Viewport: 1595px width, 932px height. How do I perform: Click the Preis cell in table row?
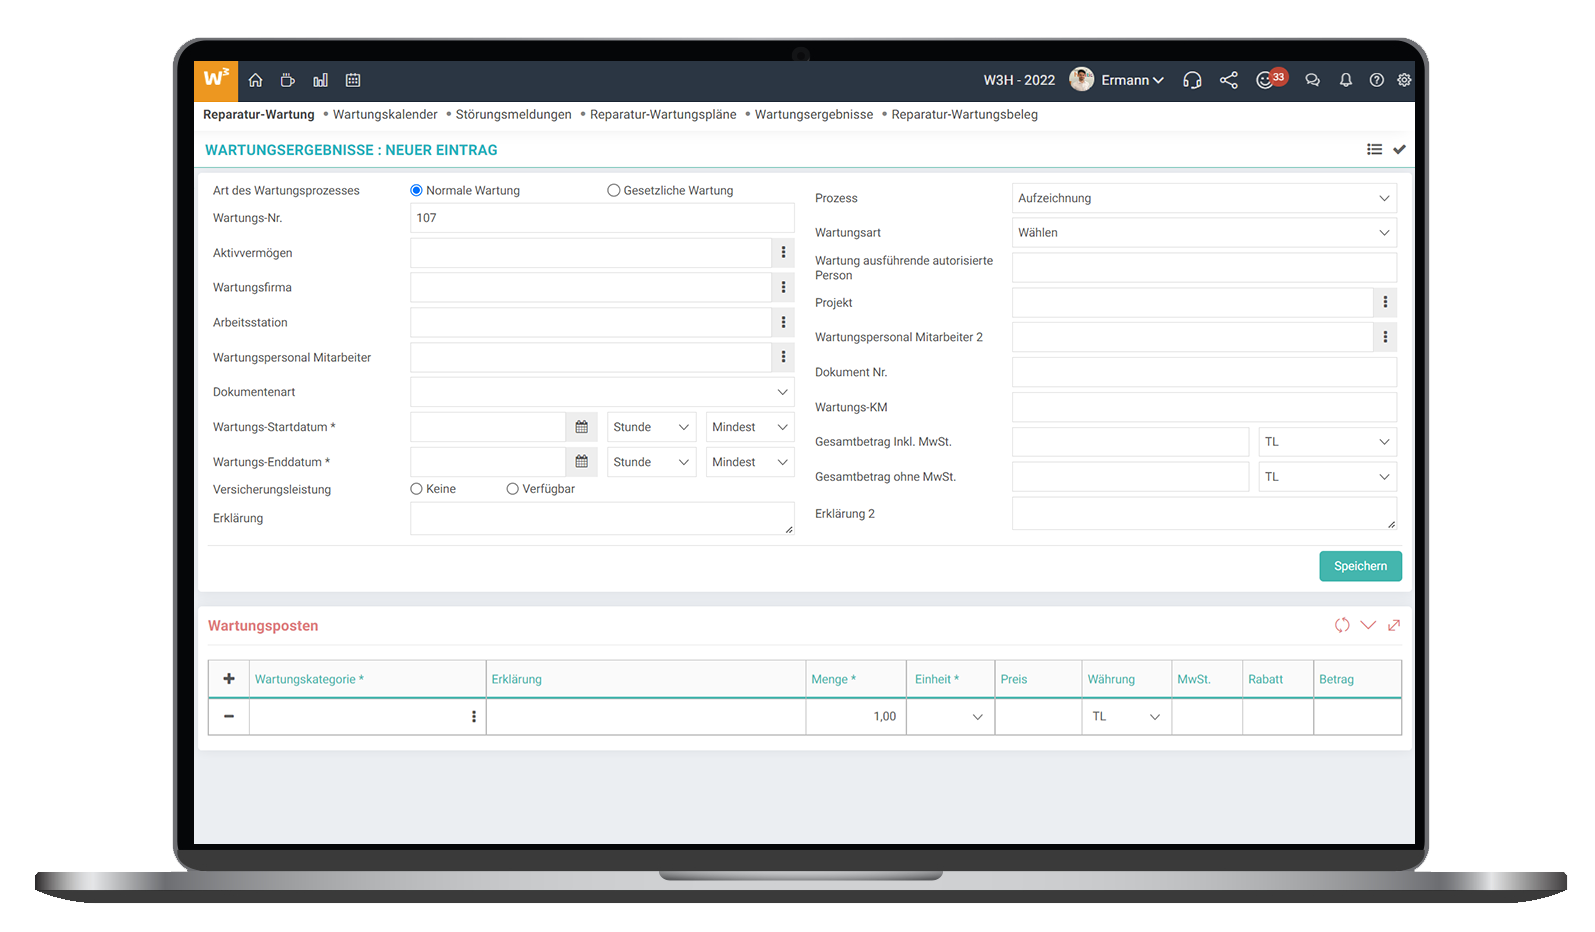click(1038, 717)
